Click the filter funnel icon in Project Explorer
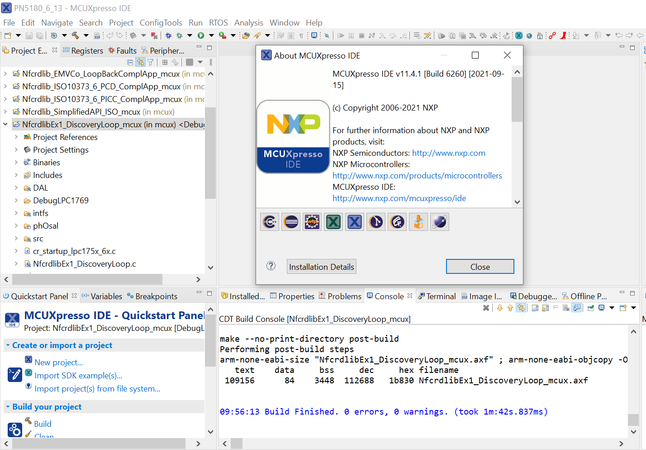The height and width of the screenshot is (450, 646). 151,62
